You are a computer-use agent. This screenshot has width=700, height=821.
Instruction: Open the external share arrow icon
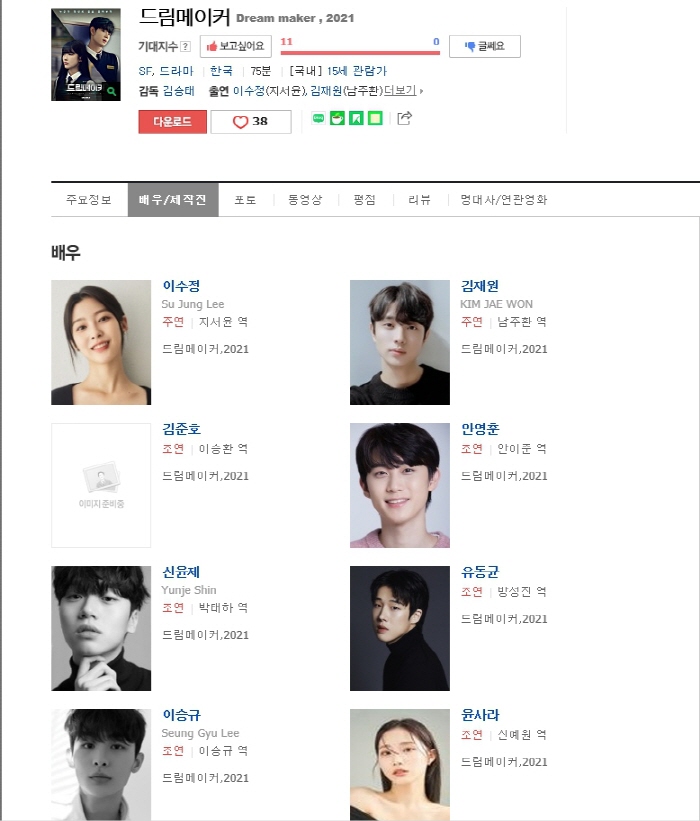404,118
